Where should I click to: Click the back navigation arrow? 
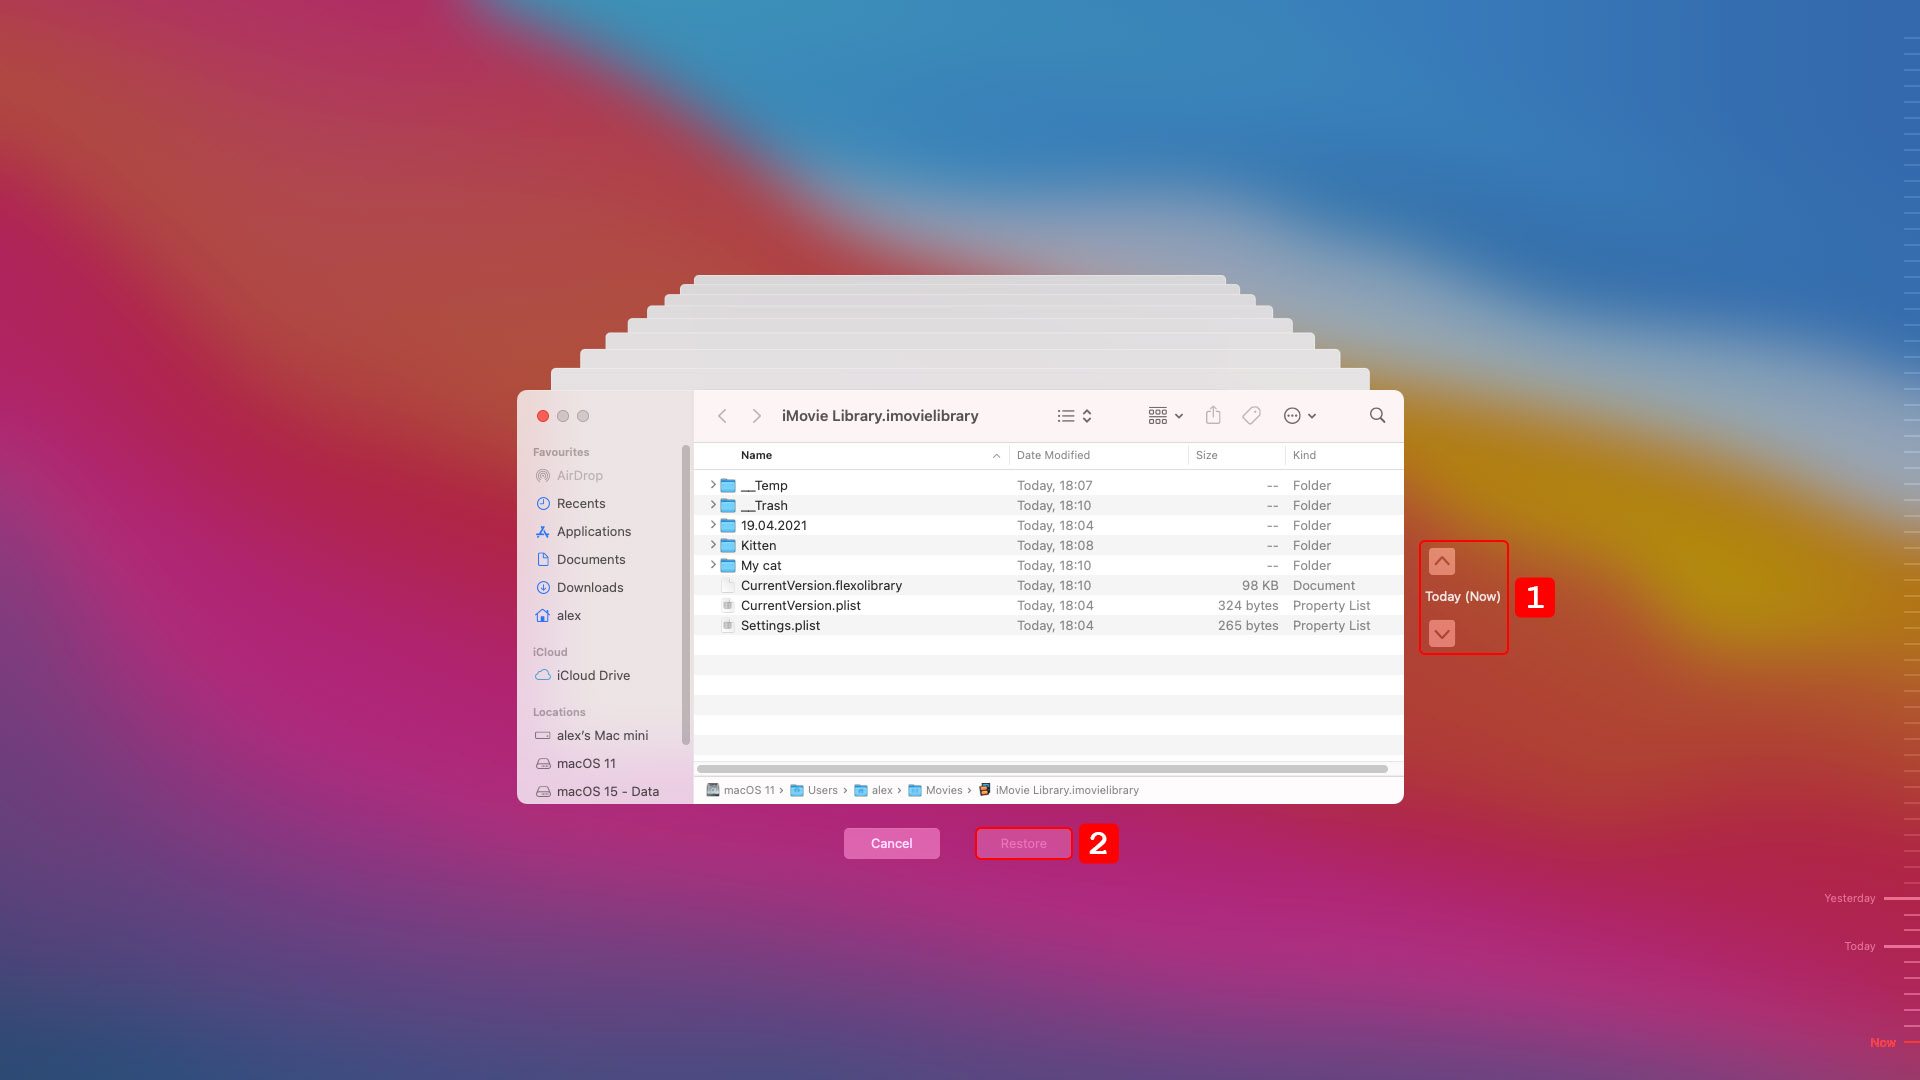click(723, 415)
